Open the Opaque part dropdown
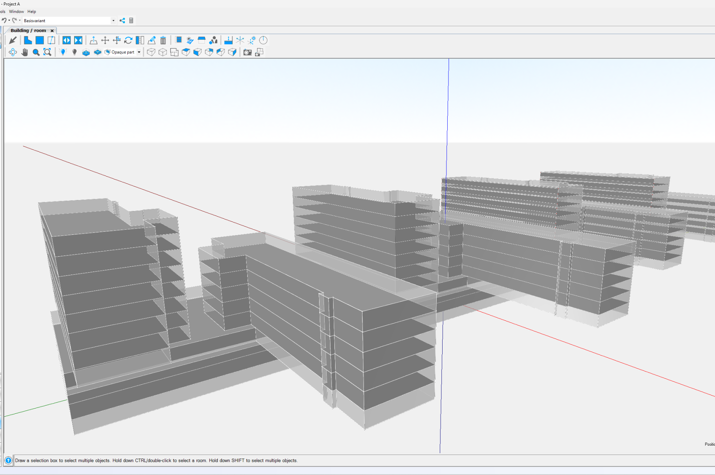715x475 pixels. 139,52
